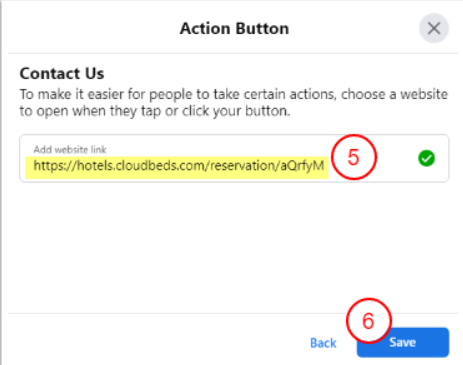The height and width of the screenshot is (365, 463).
Task: Click the red circled number 6
Action: (368, 320)
